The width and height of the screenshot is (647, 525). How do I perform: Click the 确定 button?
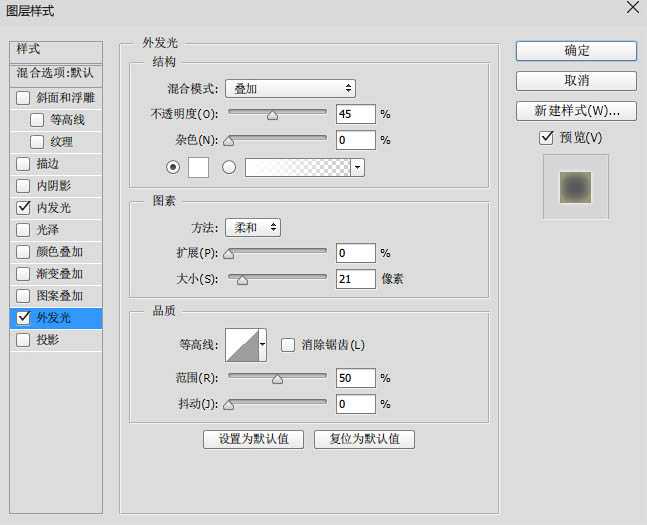coord(576,51)
